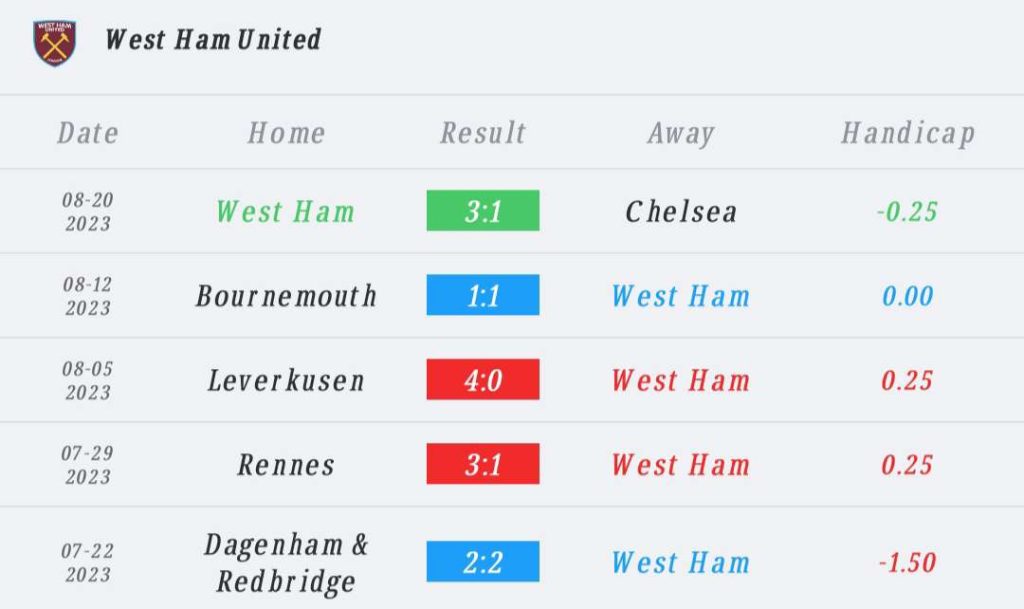
Task: Select Dagenham & Redbridge team name
Action: pyautogui.click(x=286, y=563)
